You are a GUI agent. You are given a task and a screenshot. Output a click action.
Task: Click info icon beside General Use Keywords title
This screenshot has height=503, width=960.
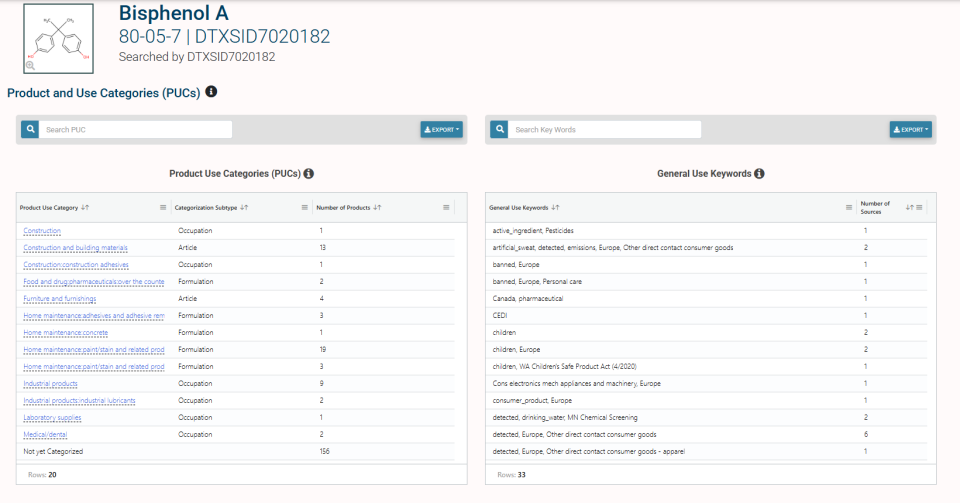coord(759,173)
